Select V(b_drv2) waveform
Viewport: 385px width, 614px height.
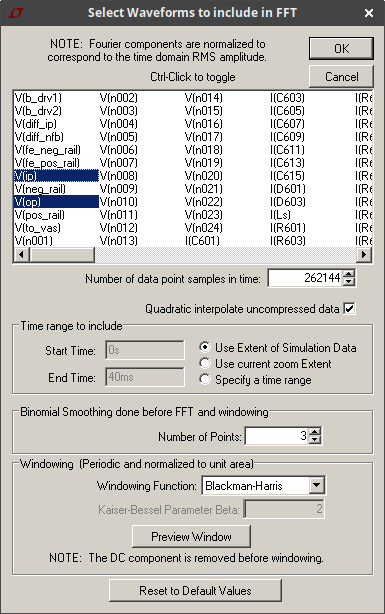(x=38, y=111)
